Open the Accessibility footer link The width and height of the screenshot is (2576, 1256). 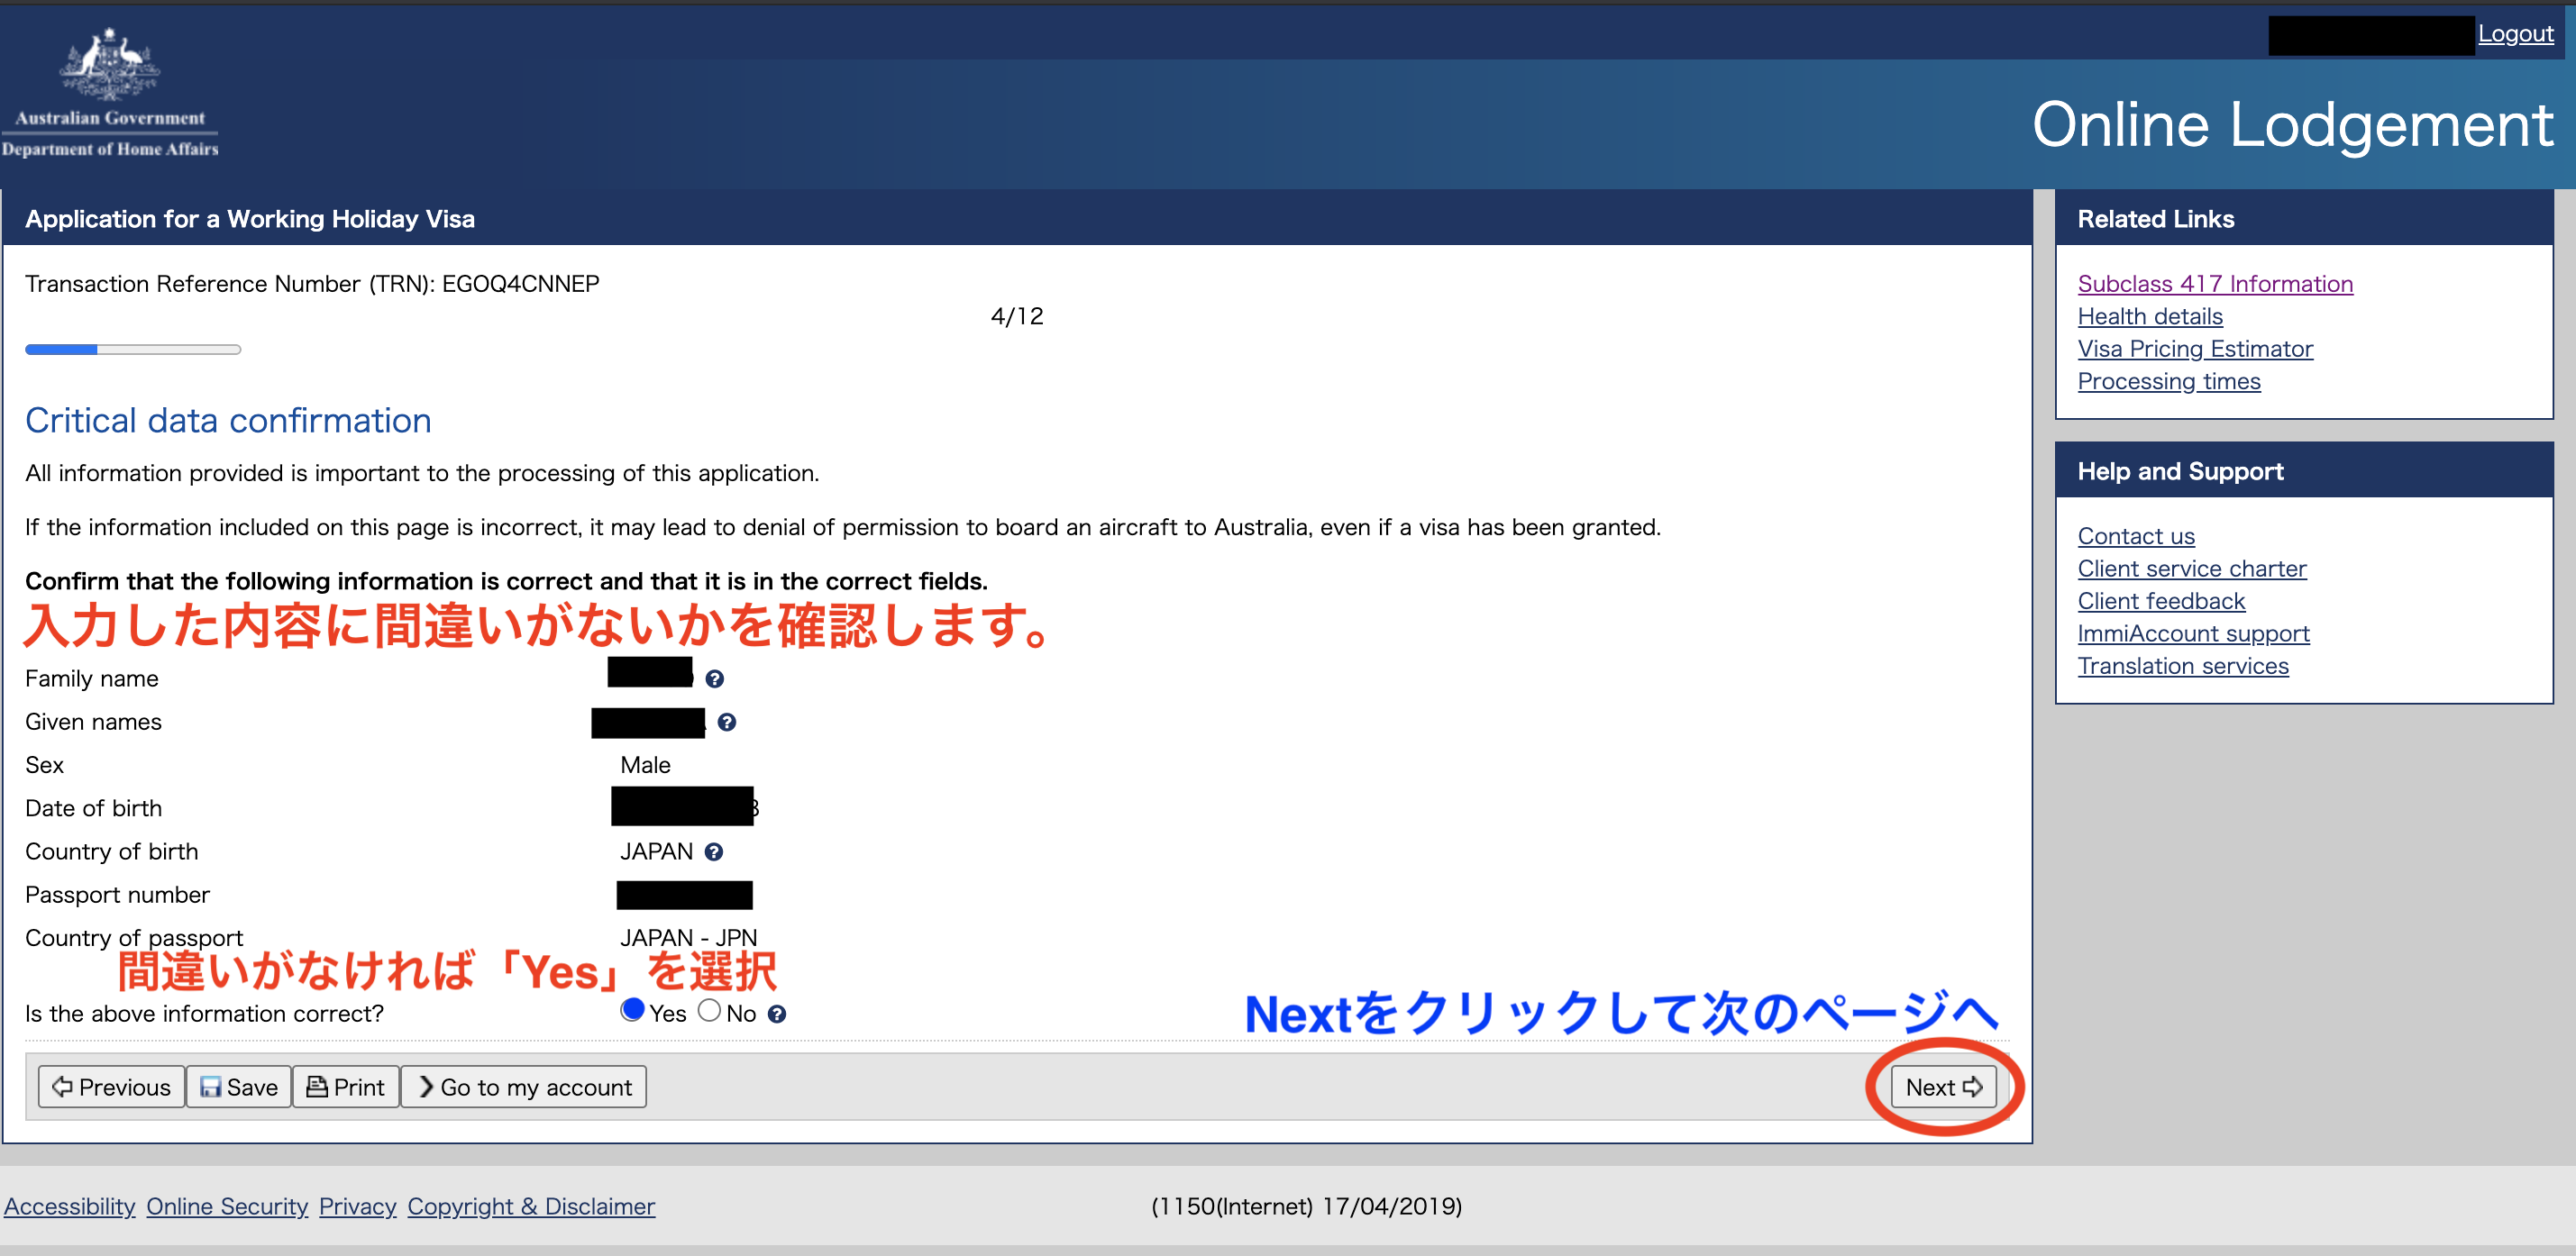(70, 1207)
